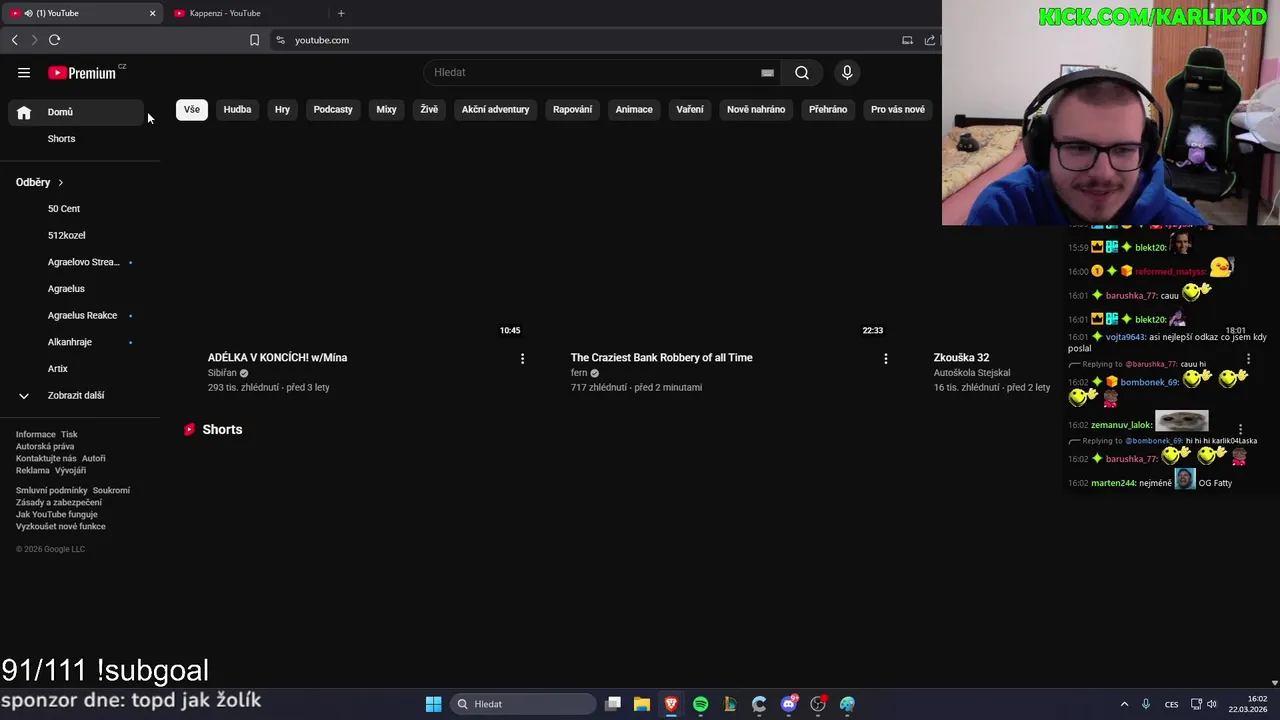1280x720 pixels.
Task: Open the Sibiřan channel link
Action: click(222, 373)
